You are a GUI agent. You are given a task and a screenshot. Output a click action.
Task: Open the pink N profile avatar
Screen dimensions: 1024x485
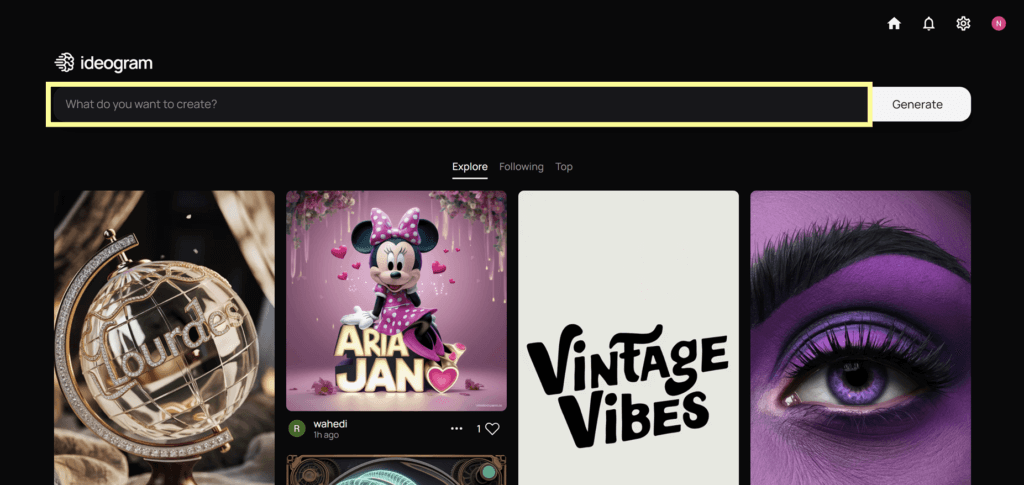[999, 23]
